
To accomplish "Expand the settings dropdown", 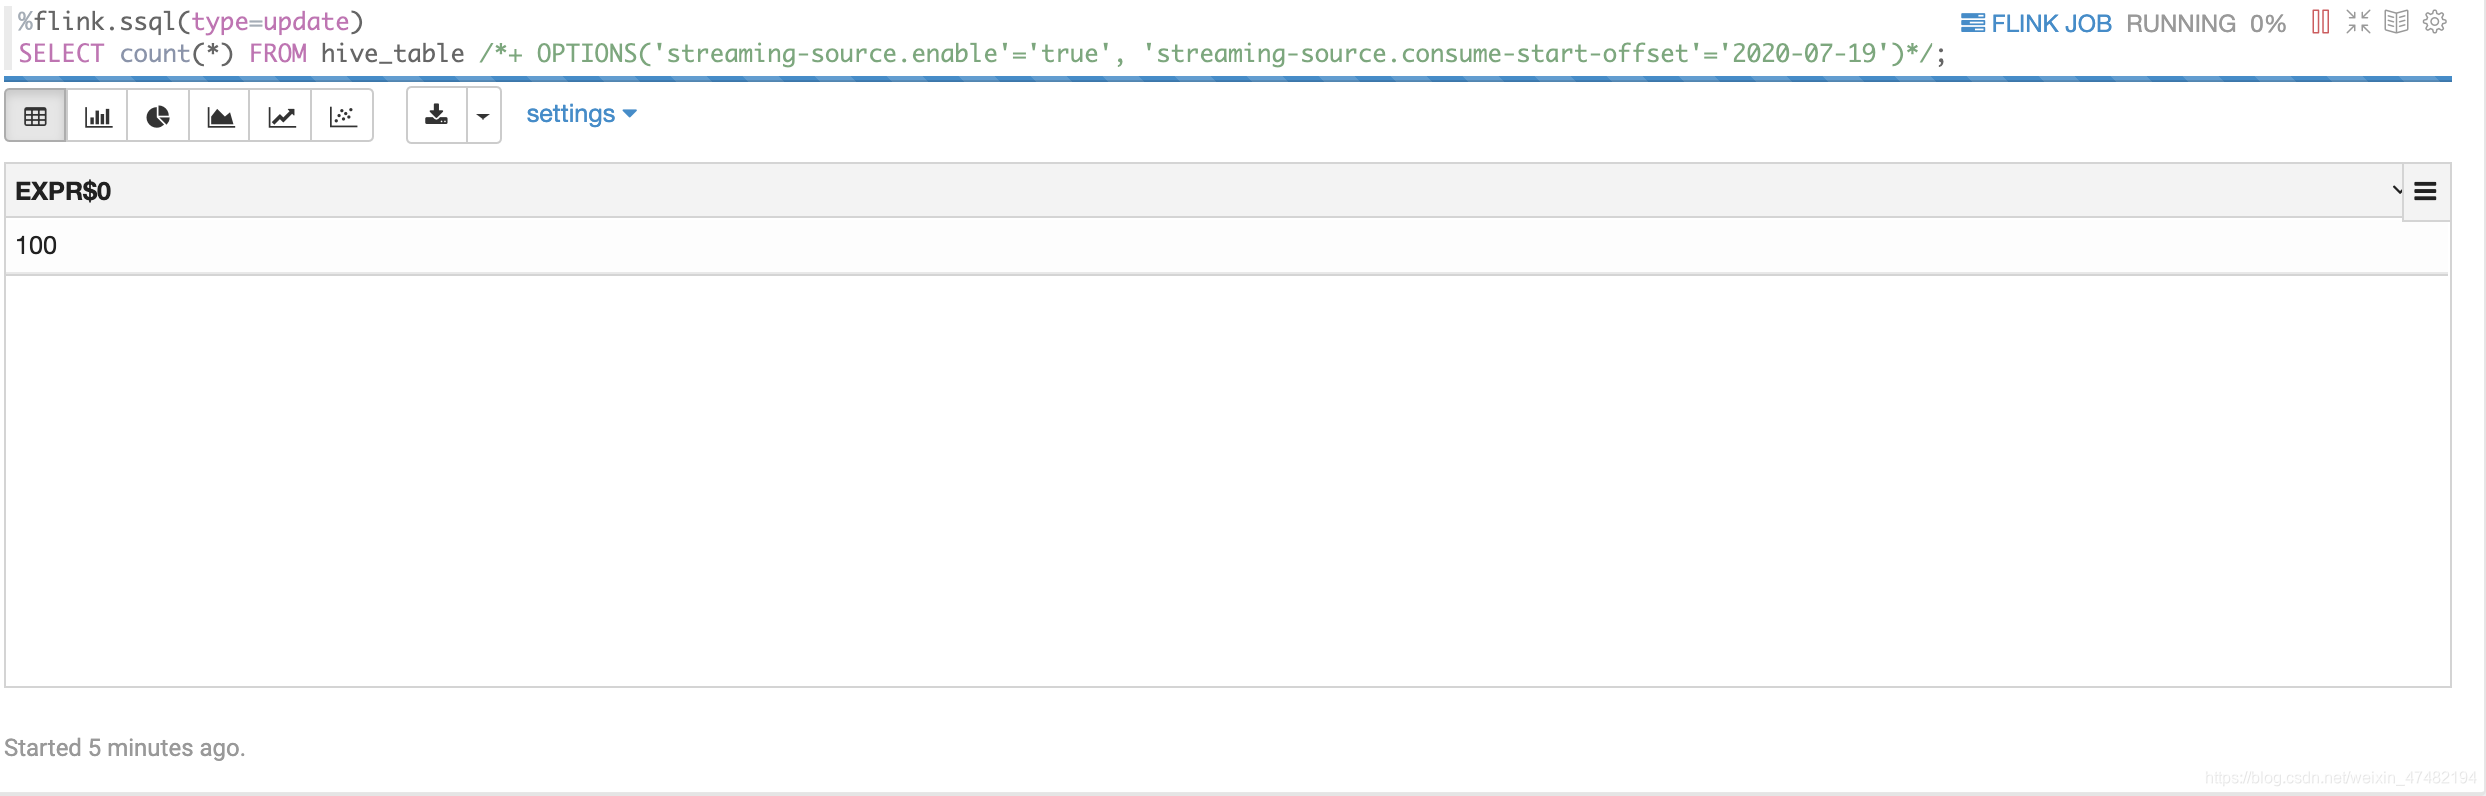I will (x=581, y=114).
